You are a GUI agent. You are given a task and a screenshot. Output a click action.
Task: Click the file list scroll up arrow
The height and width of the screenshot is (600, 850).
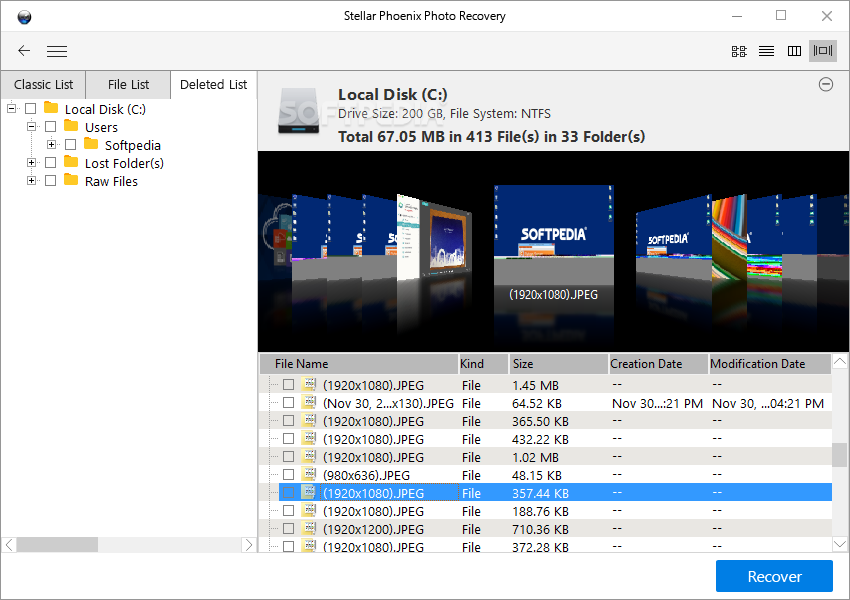(840, 362)
